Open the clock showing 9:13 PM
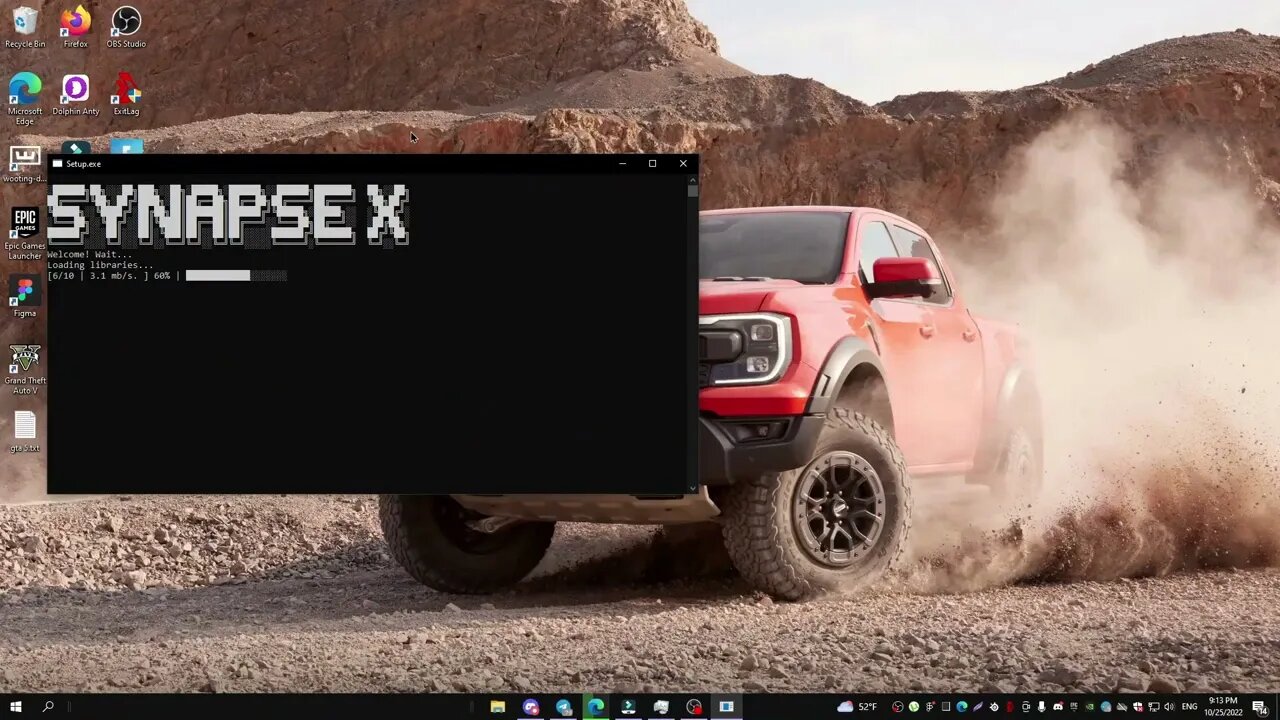The image size is (1280, 720). click(1222, 707)
